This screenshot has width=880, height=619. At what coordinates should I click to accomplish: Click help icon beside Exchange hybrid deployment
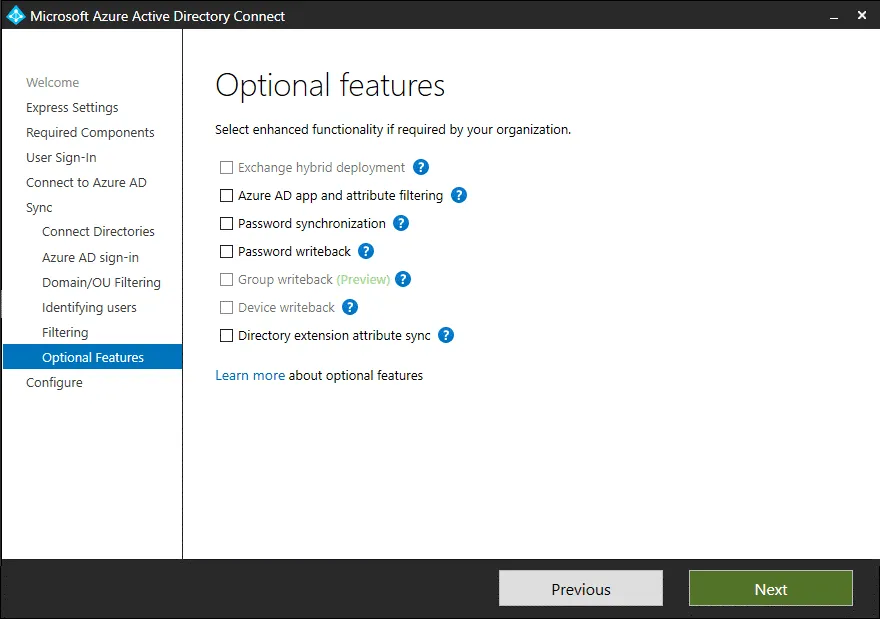[x=421, y=168]
